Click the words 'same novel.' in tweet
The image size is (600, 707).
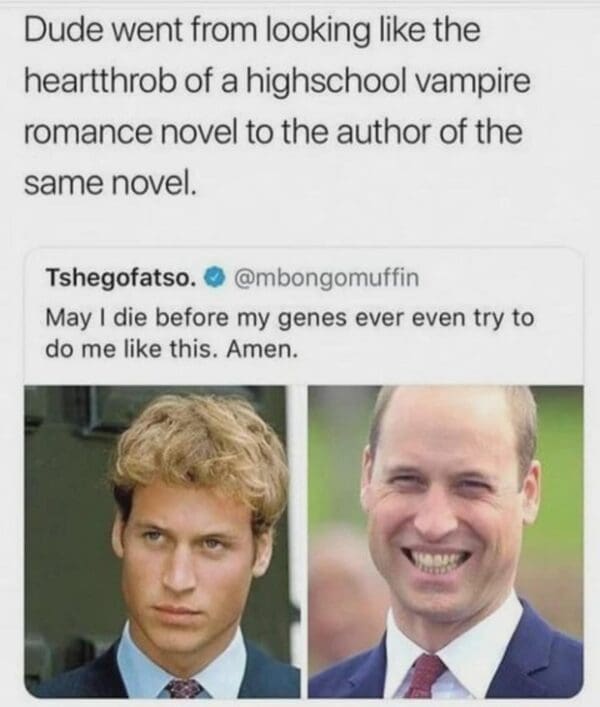click(110, 183)
